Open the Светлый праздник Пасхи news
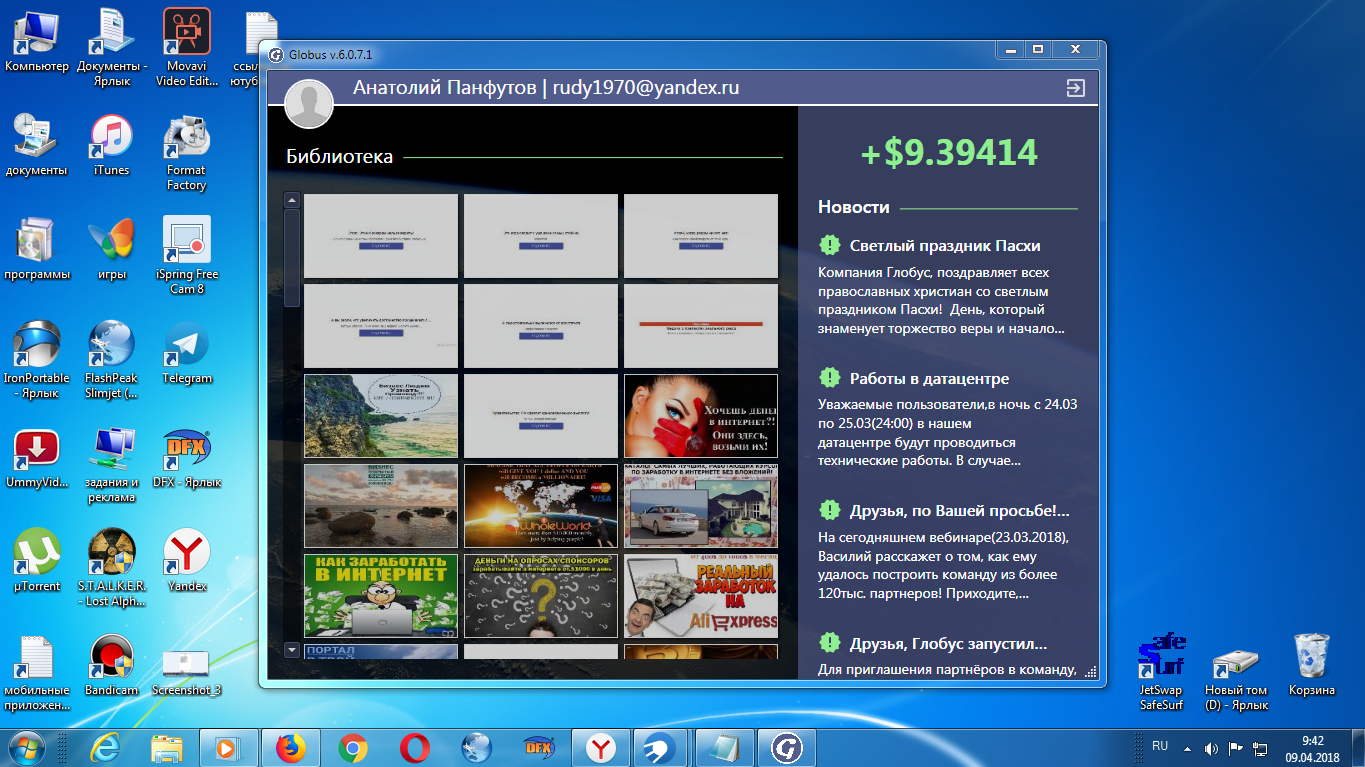Screen dimensions: 1365x767 pyautogui.click(x=945, y=245)
